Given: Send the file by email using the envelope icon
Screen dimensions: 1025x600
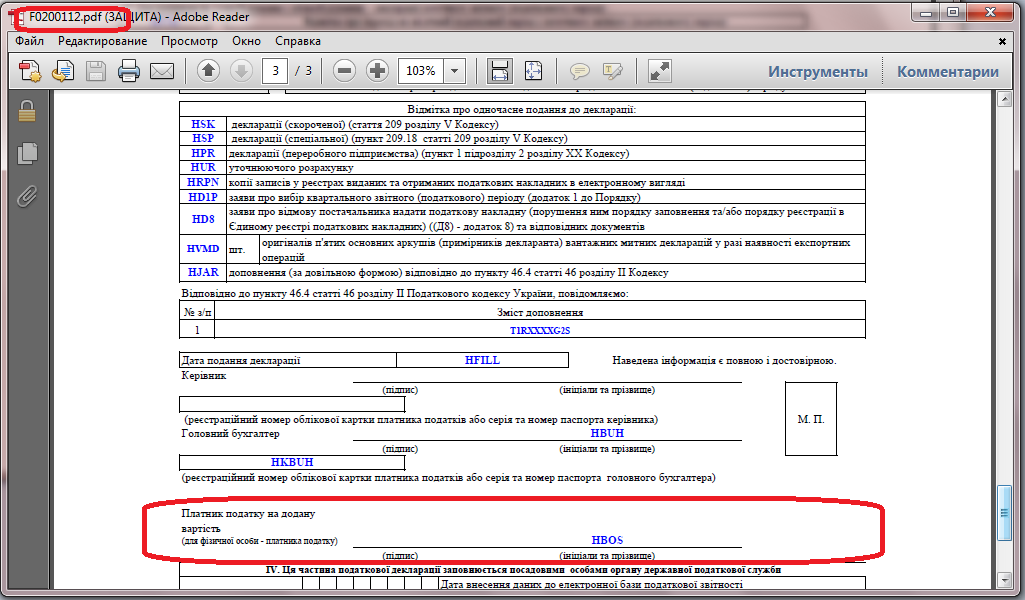Looking at the screenshot, I should point(162,71).
